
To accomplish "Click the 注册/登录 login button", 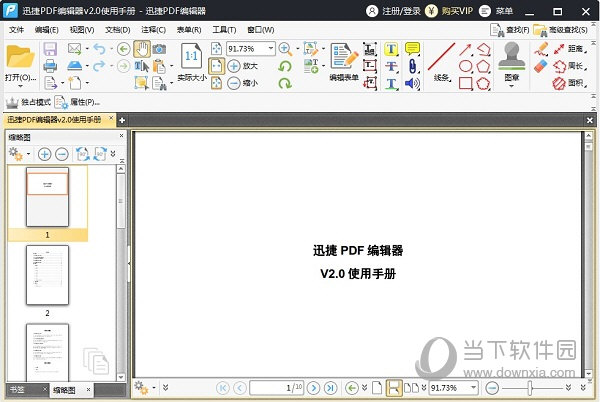I will click(x=393, y=11).
